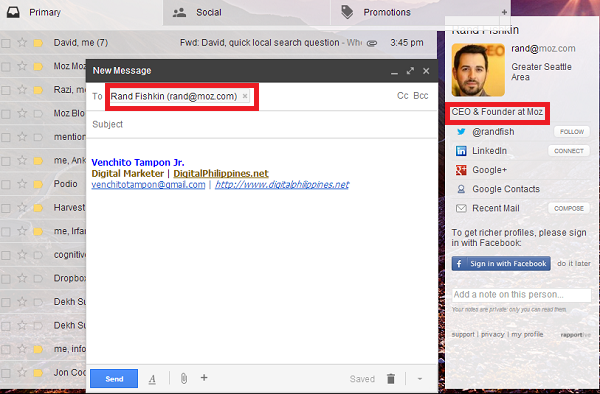Select checkbox for David, me (7) email

(x=6, y=43)
